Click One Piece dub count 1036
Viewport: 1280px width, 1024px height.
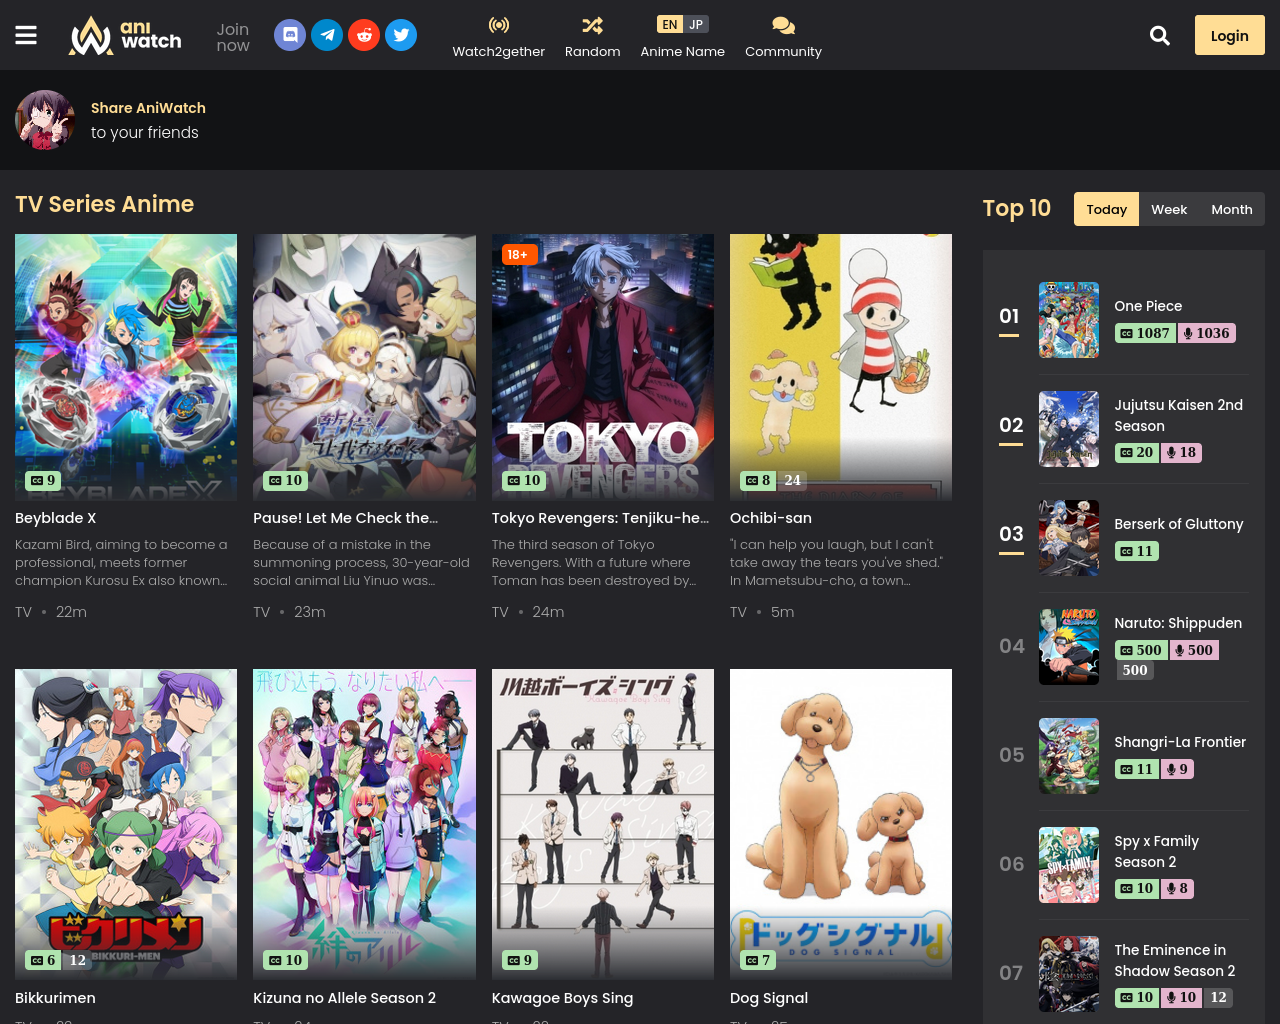(x=1206, y=333)
